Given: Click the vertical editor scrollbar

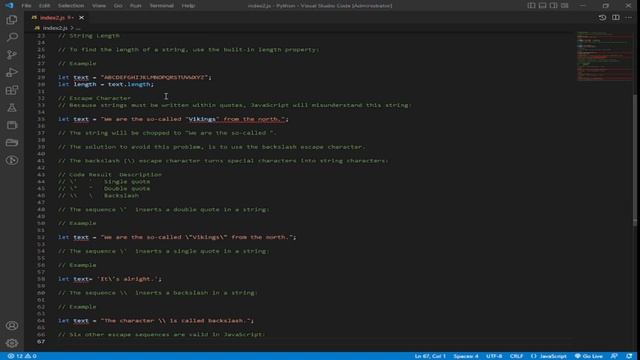Looking at the screenshot, I should pyautogui.click(x=635, y=160).
